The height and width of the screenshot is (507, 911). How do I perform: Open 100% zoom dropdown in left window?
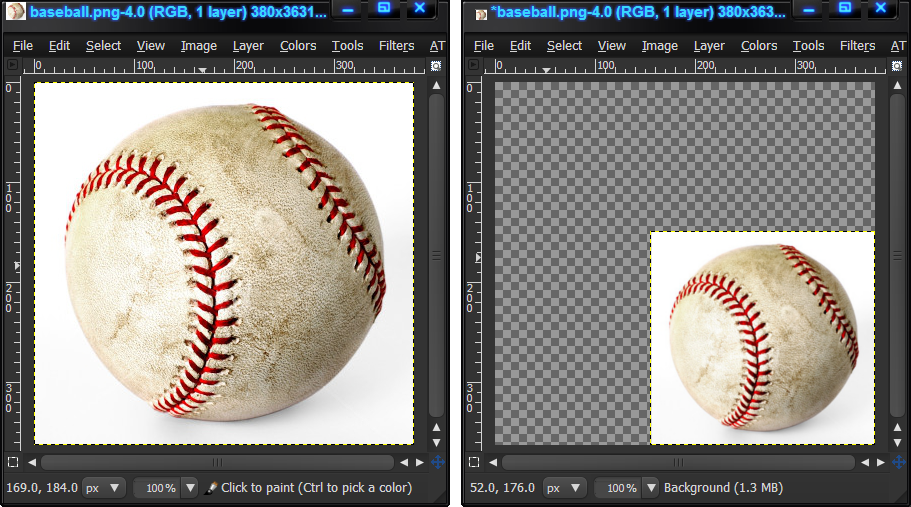[x=190, y=488]
